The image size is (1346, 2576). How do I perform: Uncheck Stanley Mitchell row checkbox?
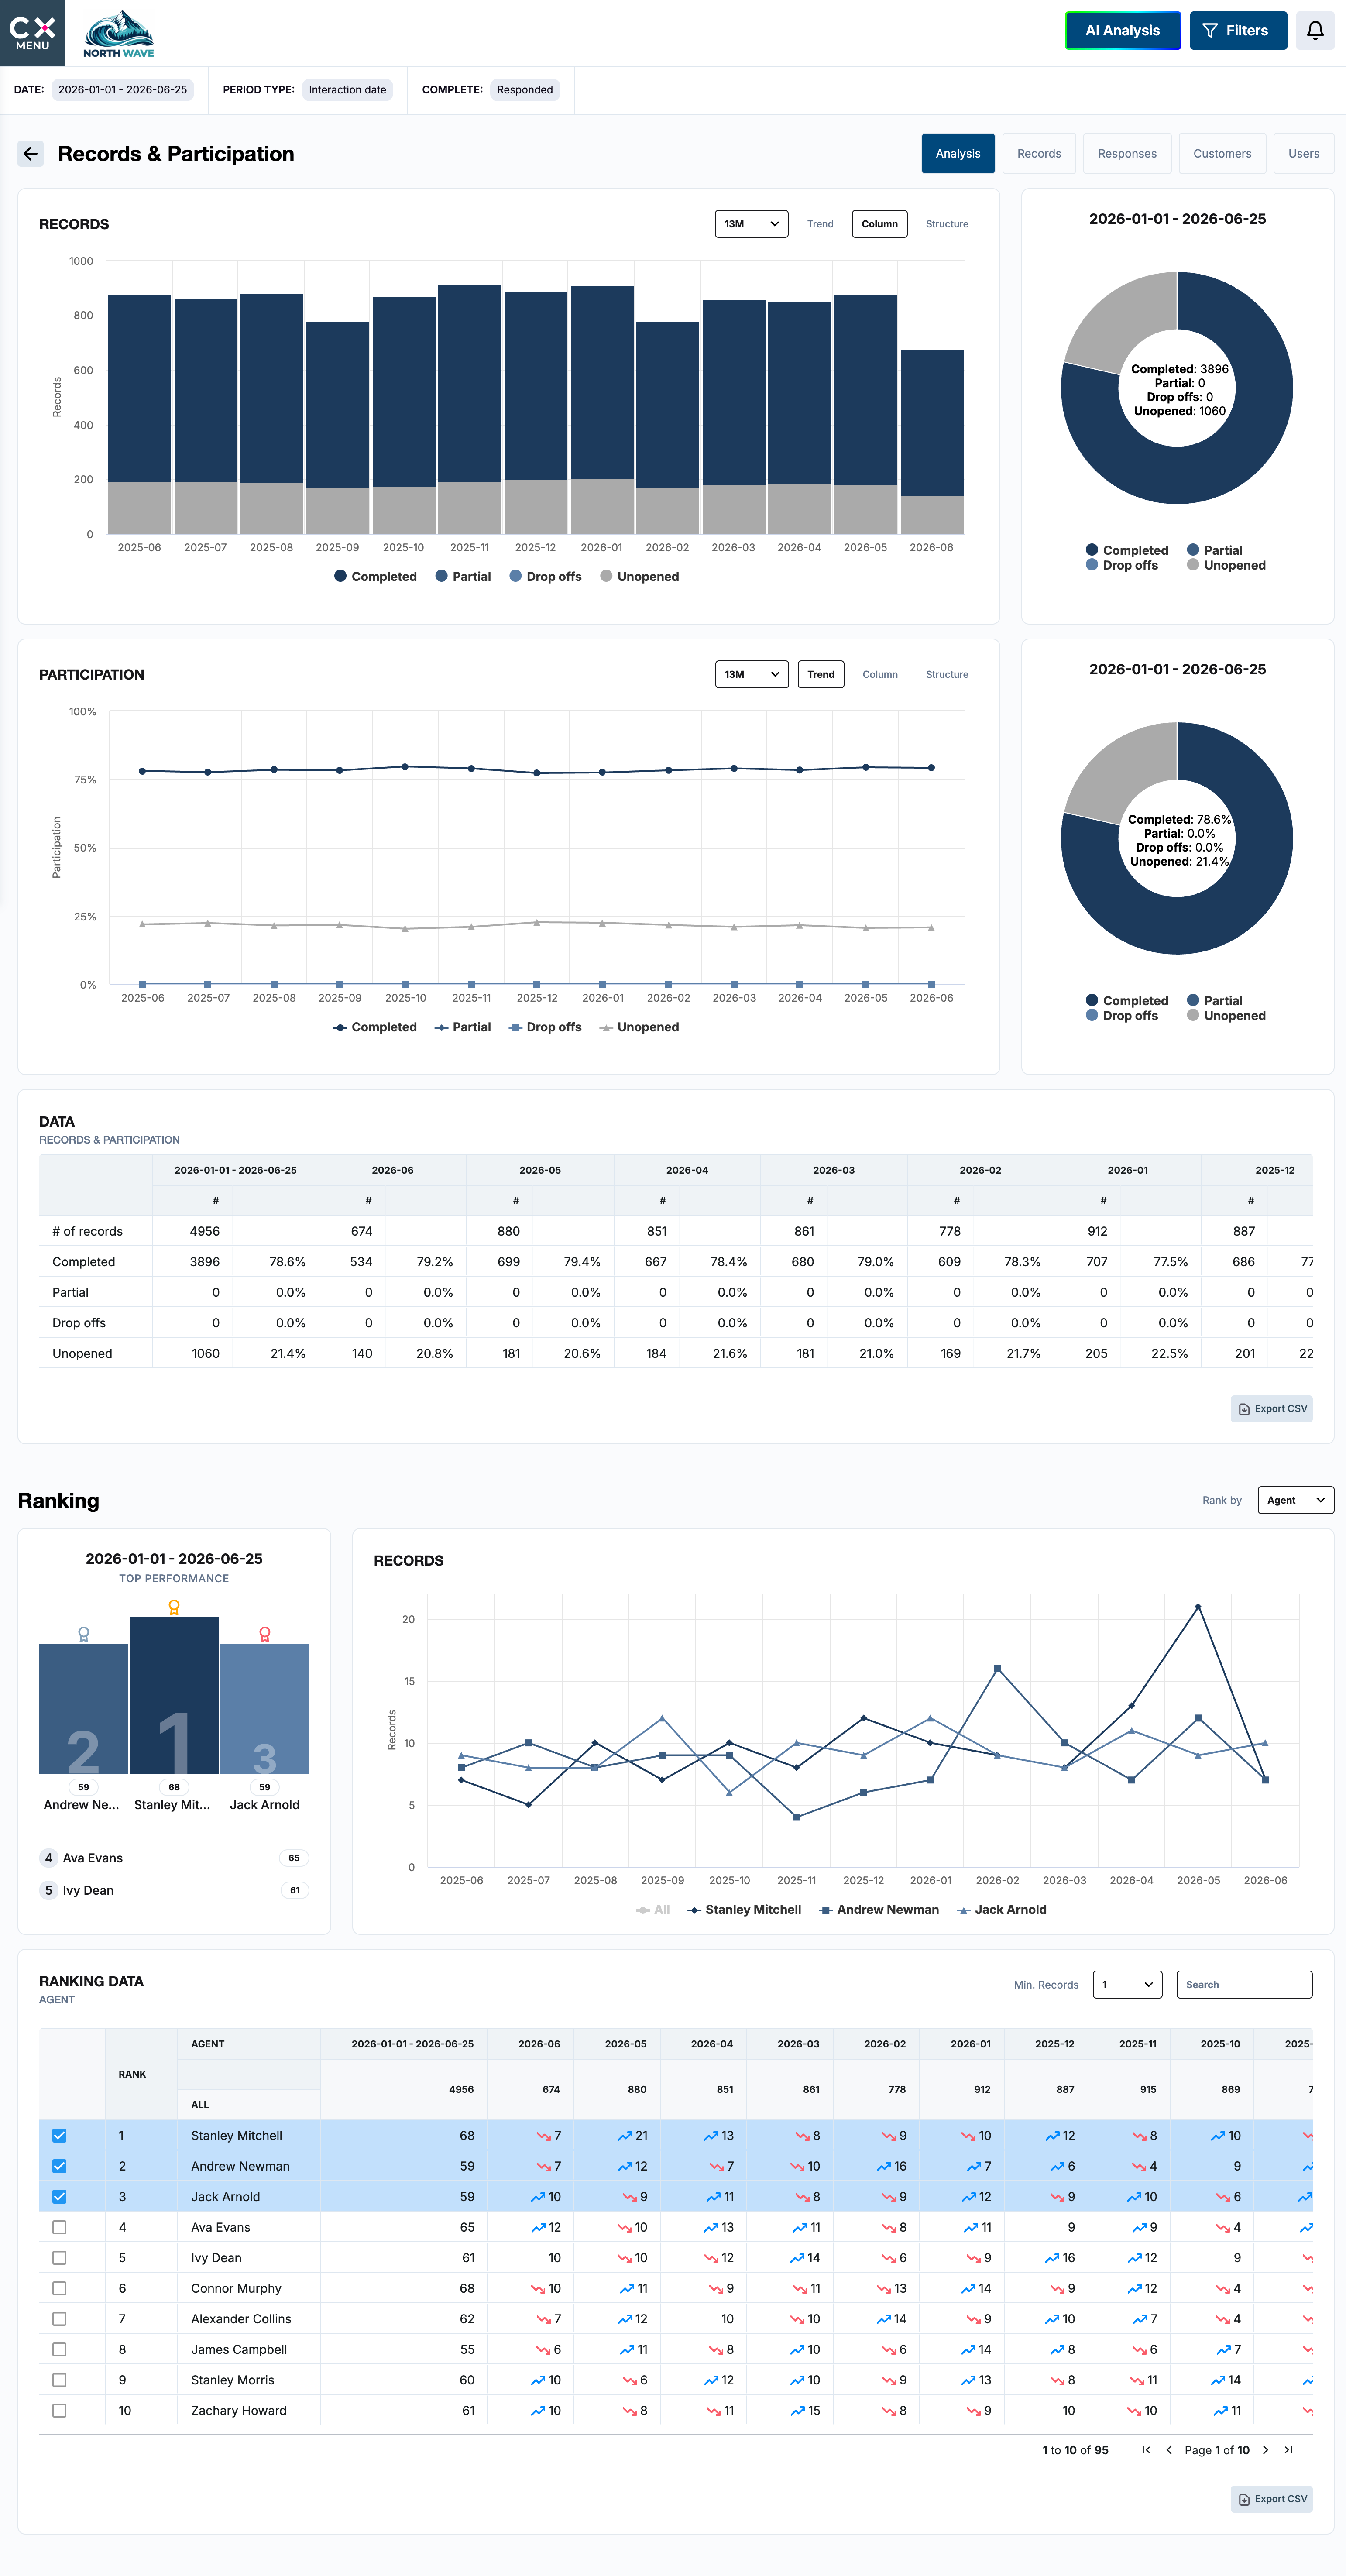click(x=59, y=2135)
